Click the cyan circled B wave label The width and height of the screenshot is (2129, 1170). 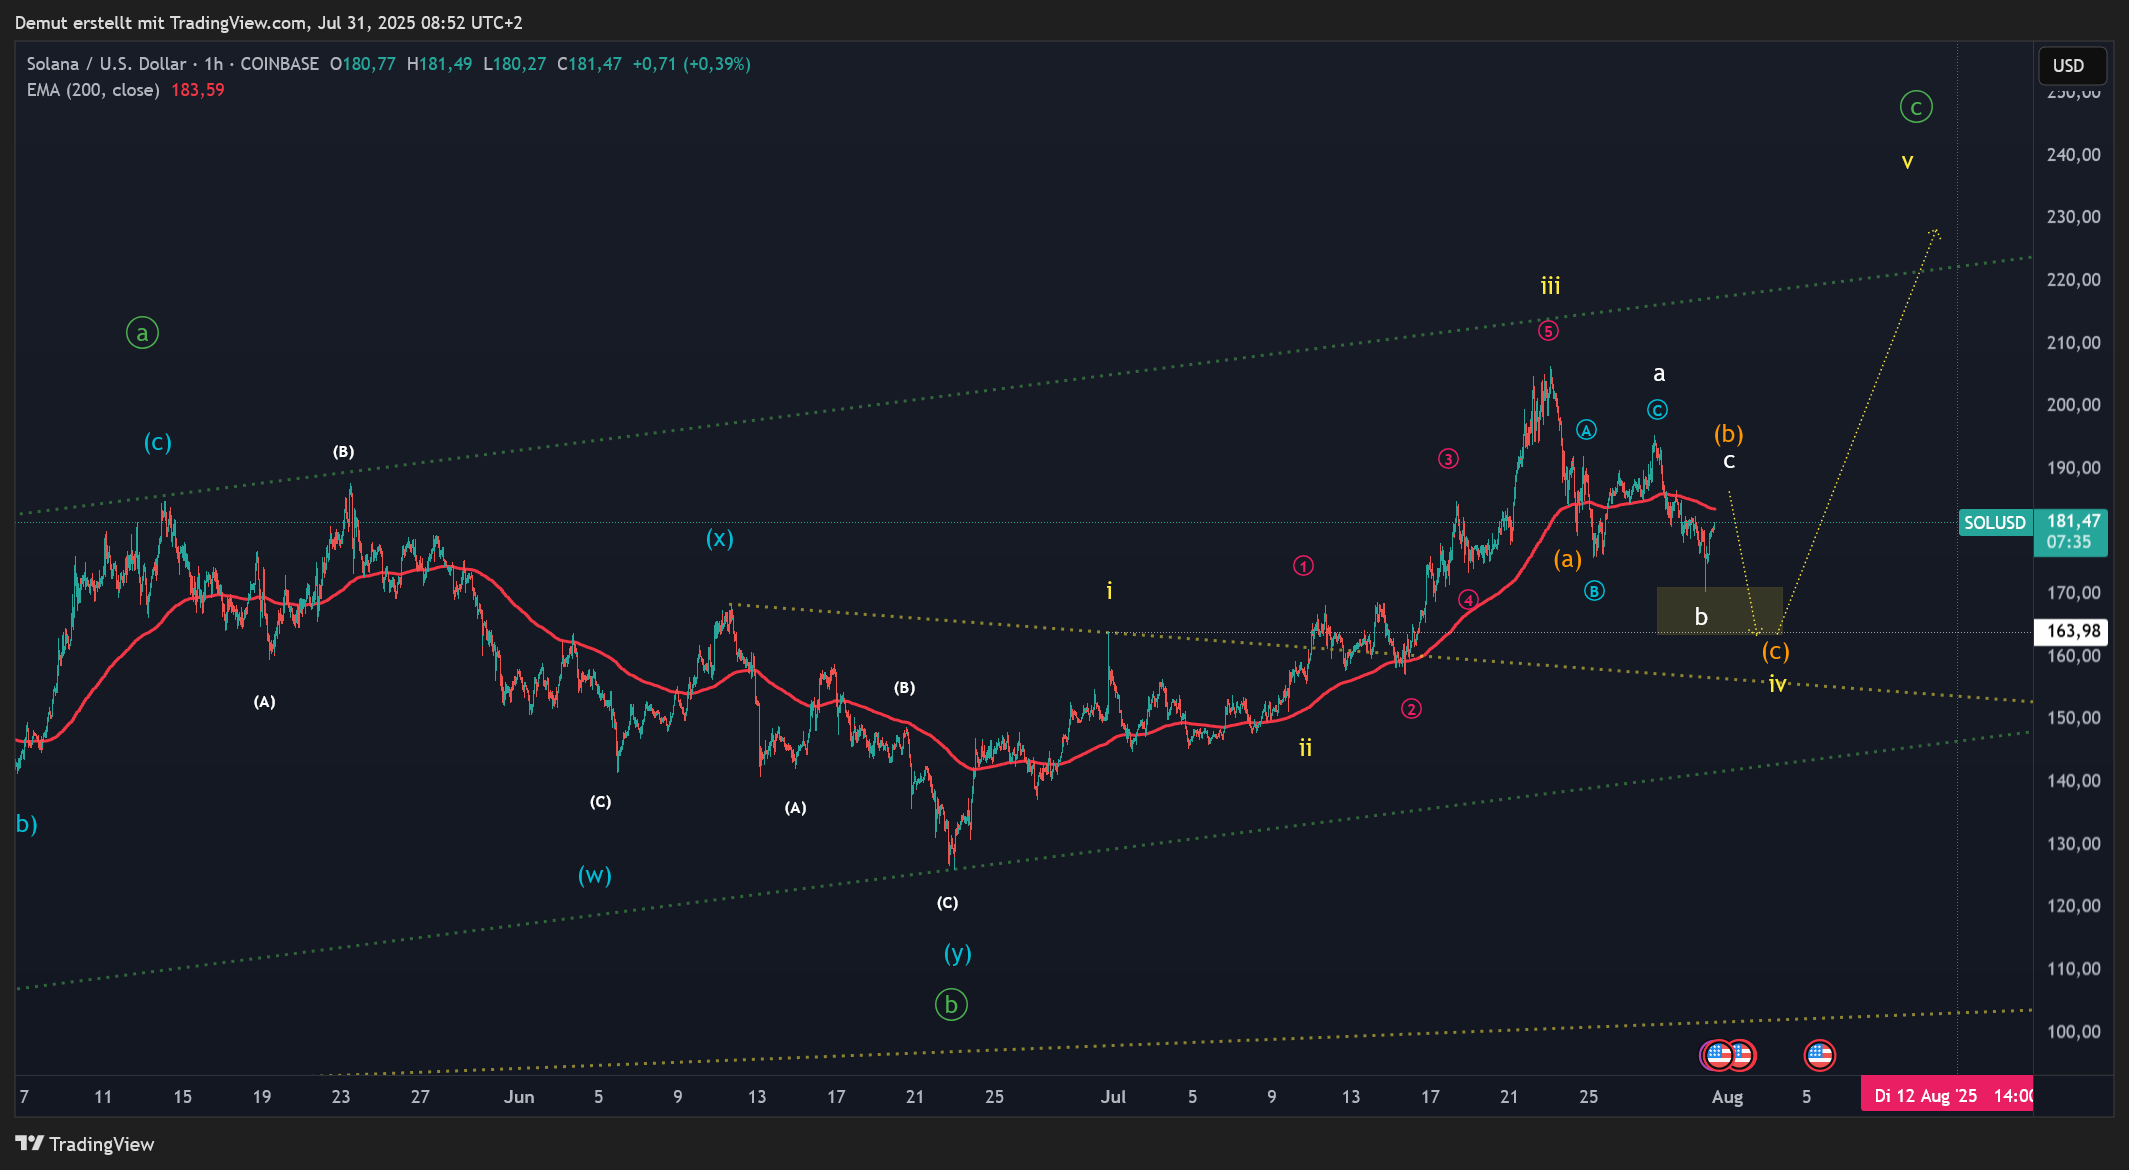(1594, 591)
